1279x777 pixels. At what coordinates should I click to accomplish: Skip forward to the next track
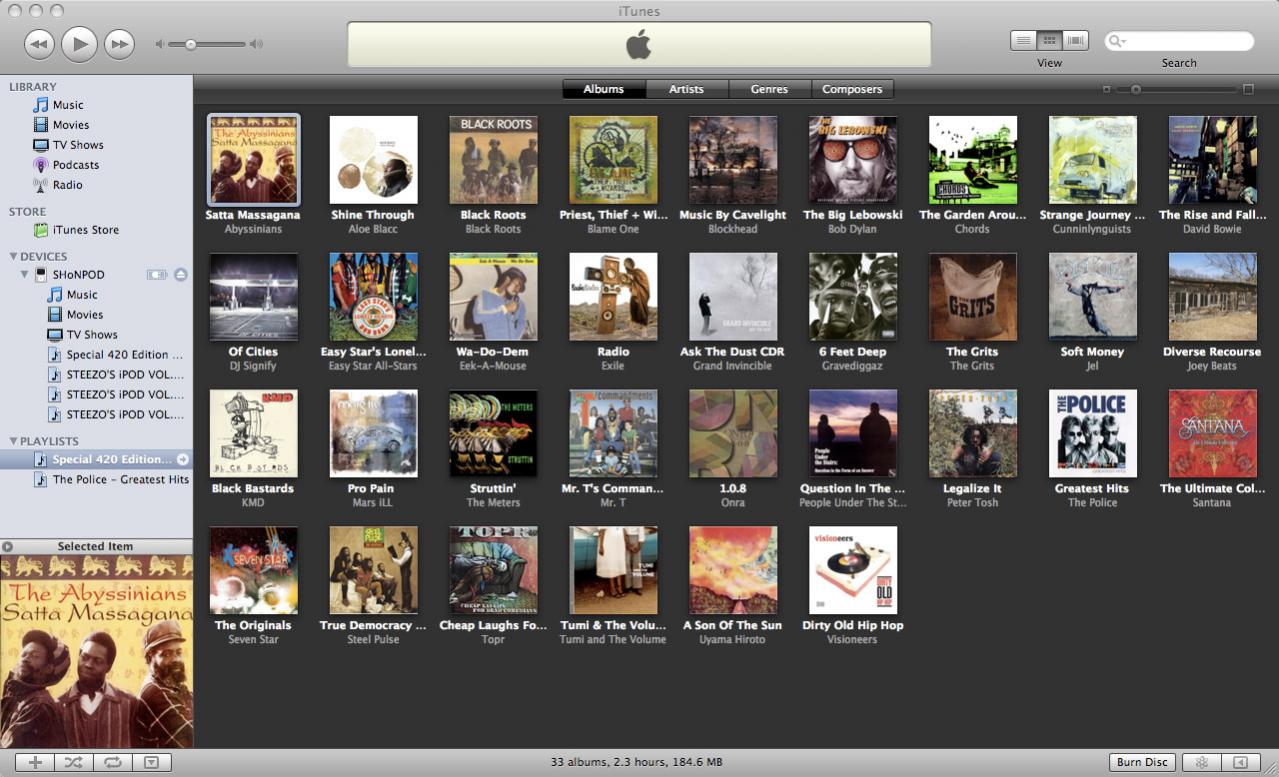pyautogui.click(x=119, y=44)
